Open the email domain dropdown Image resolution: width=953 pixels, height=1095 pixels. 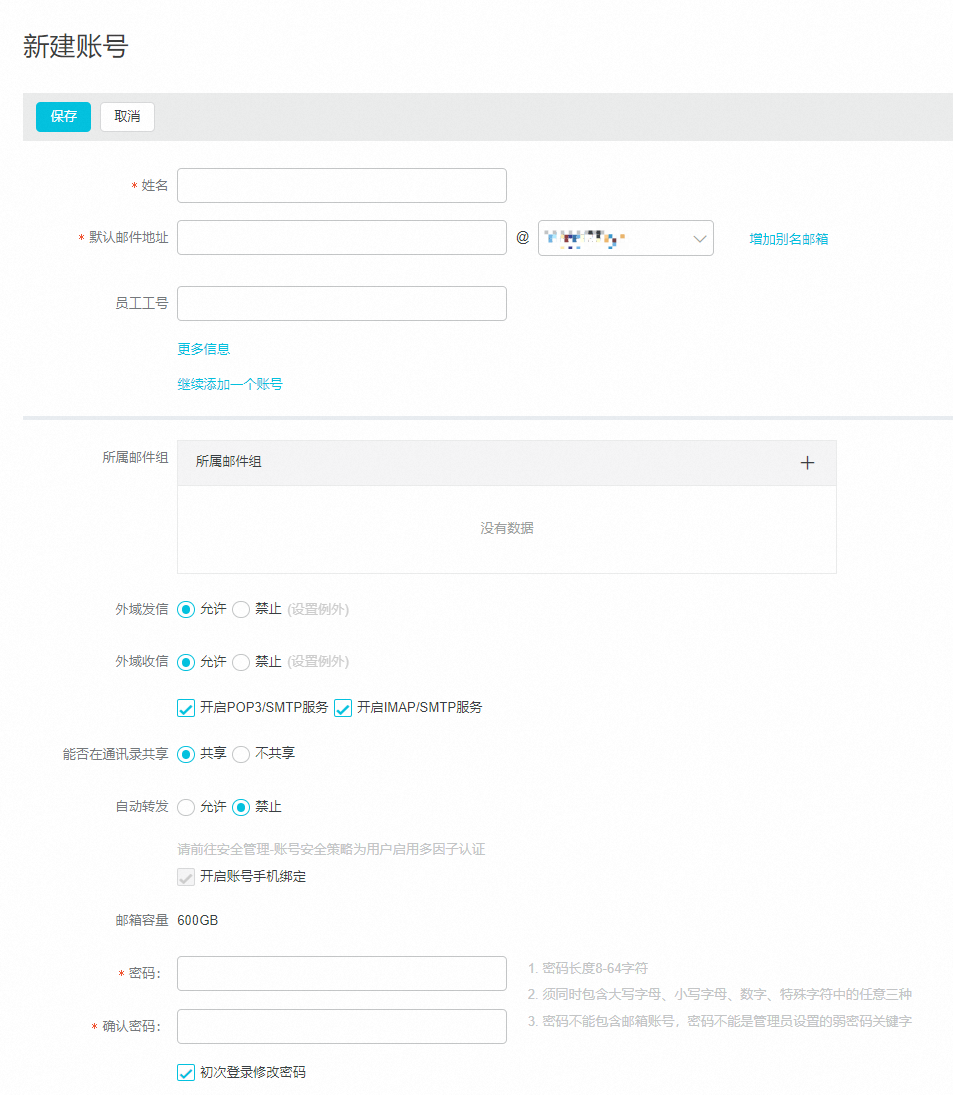point(625,239)
